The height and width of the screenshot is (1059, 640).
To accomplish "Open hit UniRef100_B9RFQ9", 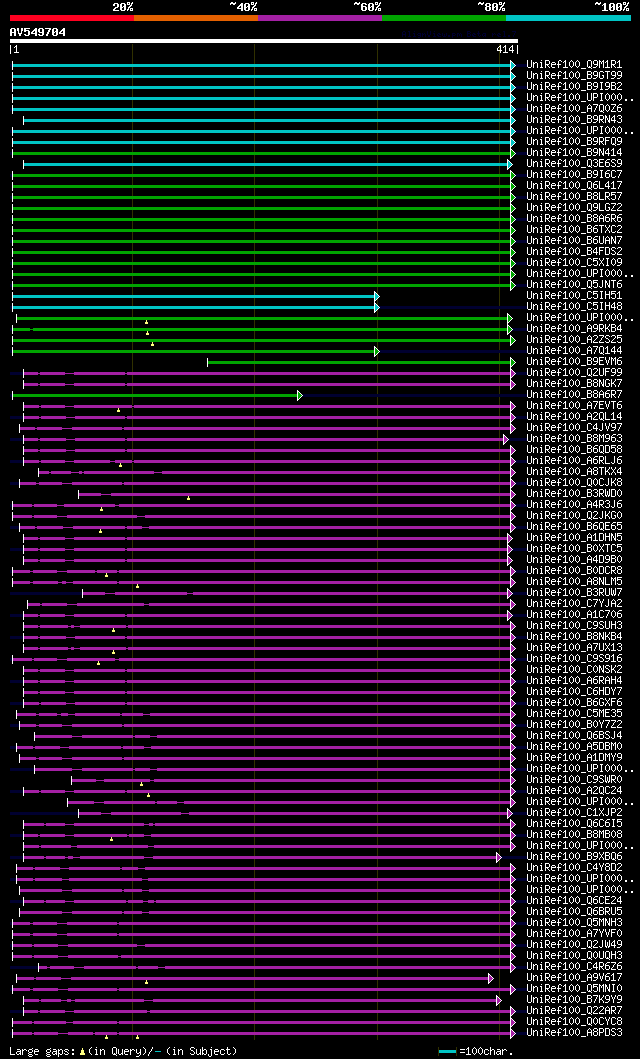I will (575, 141).
